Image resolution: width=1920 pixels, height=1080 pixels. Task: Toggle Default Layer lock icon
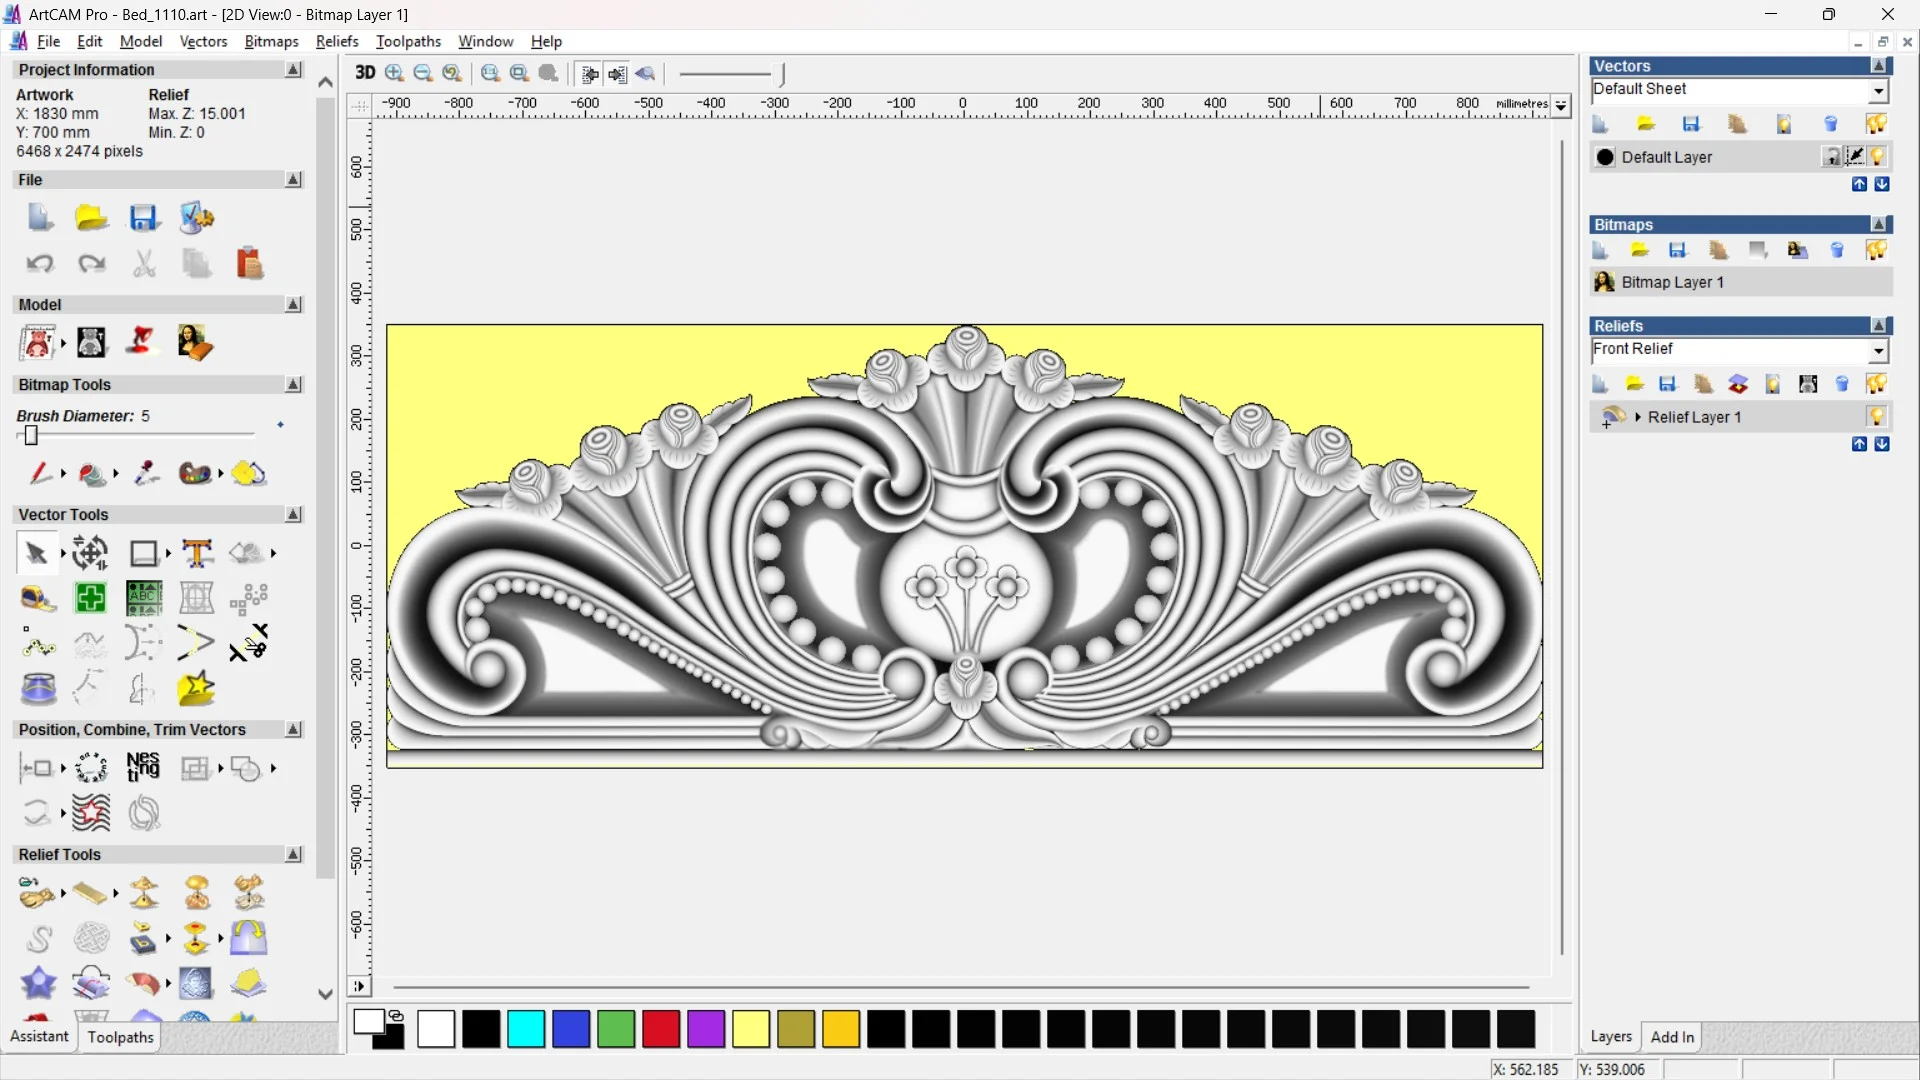(x=1831, y=157)
